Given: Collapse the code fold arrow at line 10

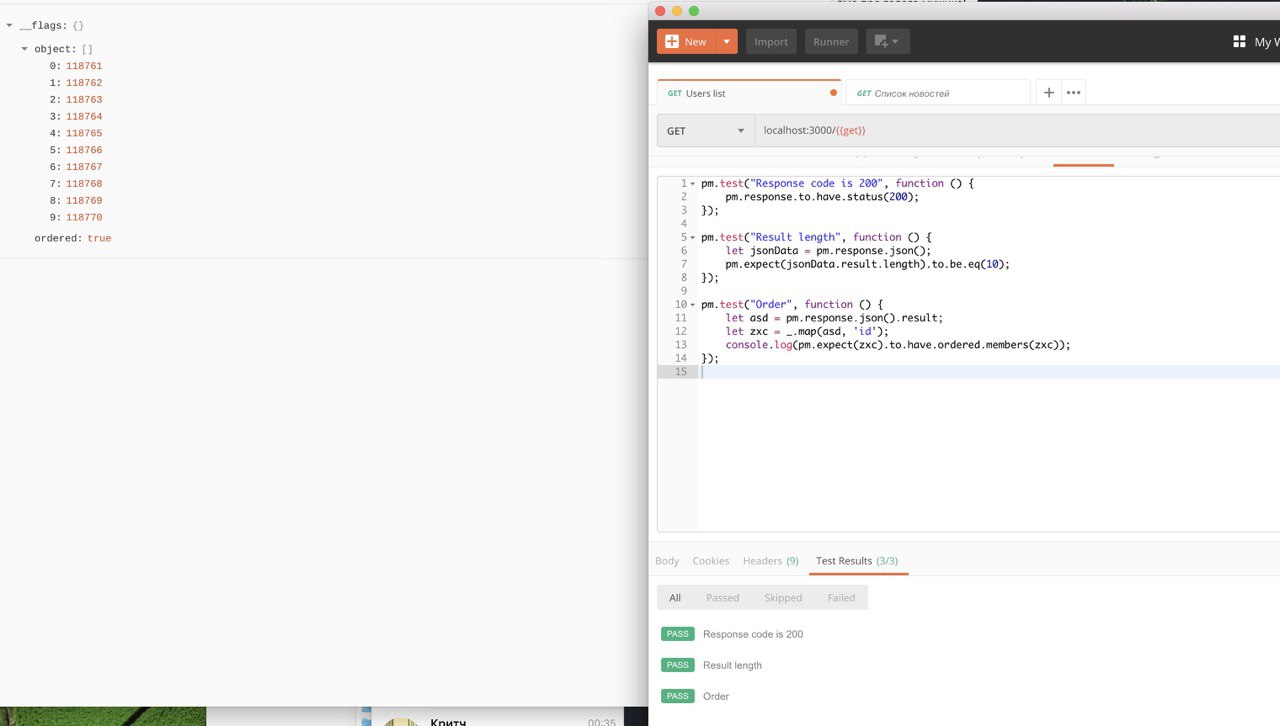Looking at the screenshot, I should 692,305.
